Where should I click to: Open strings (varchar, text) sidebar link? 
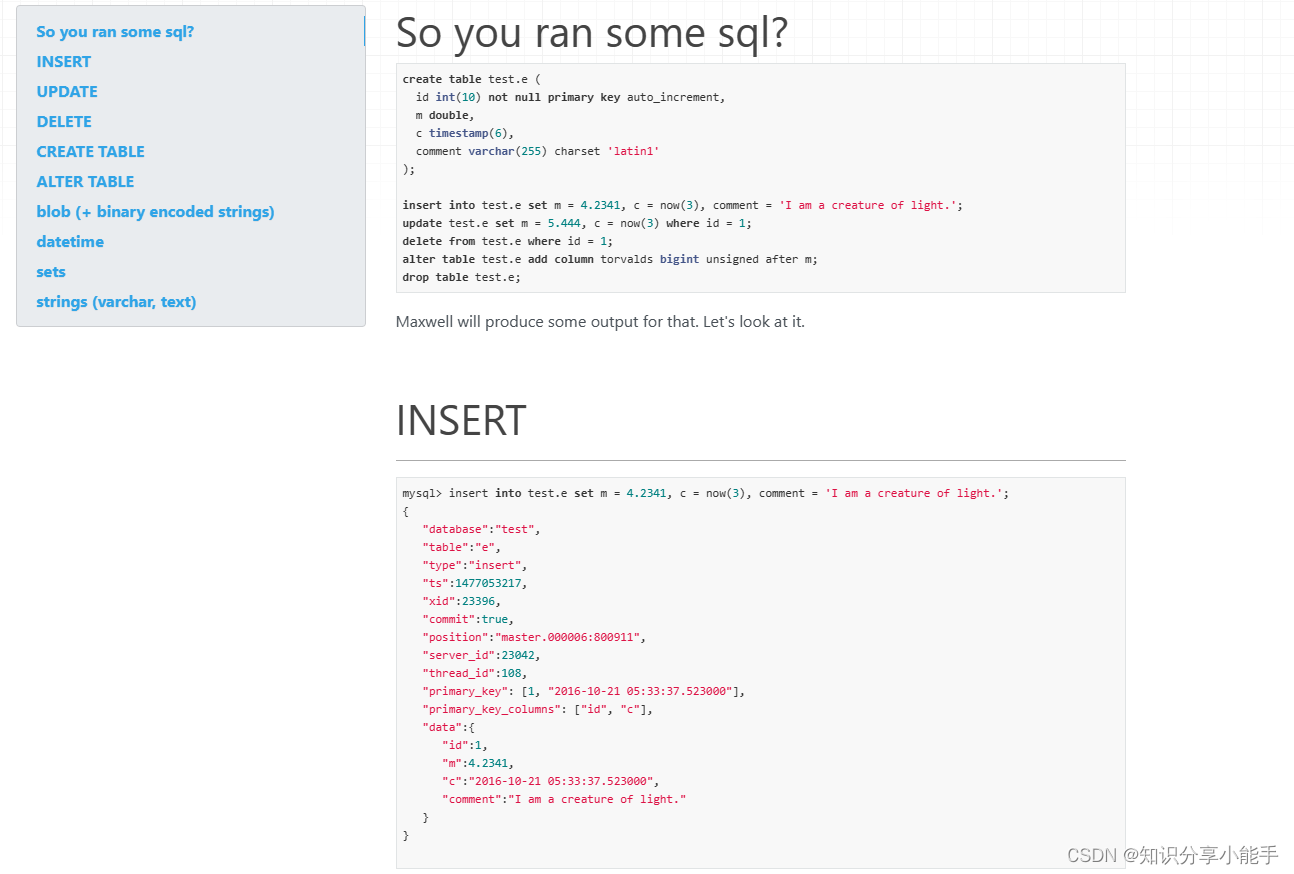(x=116, y=302)
